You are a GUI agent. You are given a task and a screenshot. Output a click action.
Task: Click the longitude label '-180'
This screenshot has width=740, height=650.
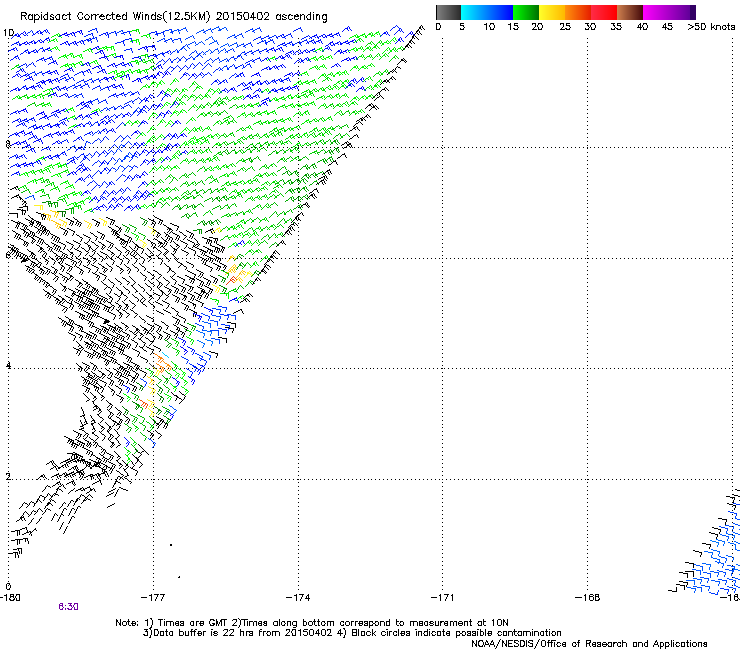click(x=10, y=598)
